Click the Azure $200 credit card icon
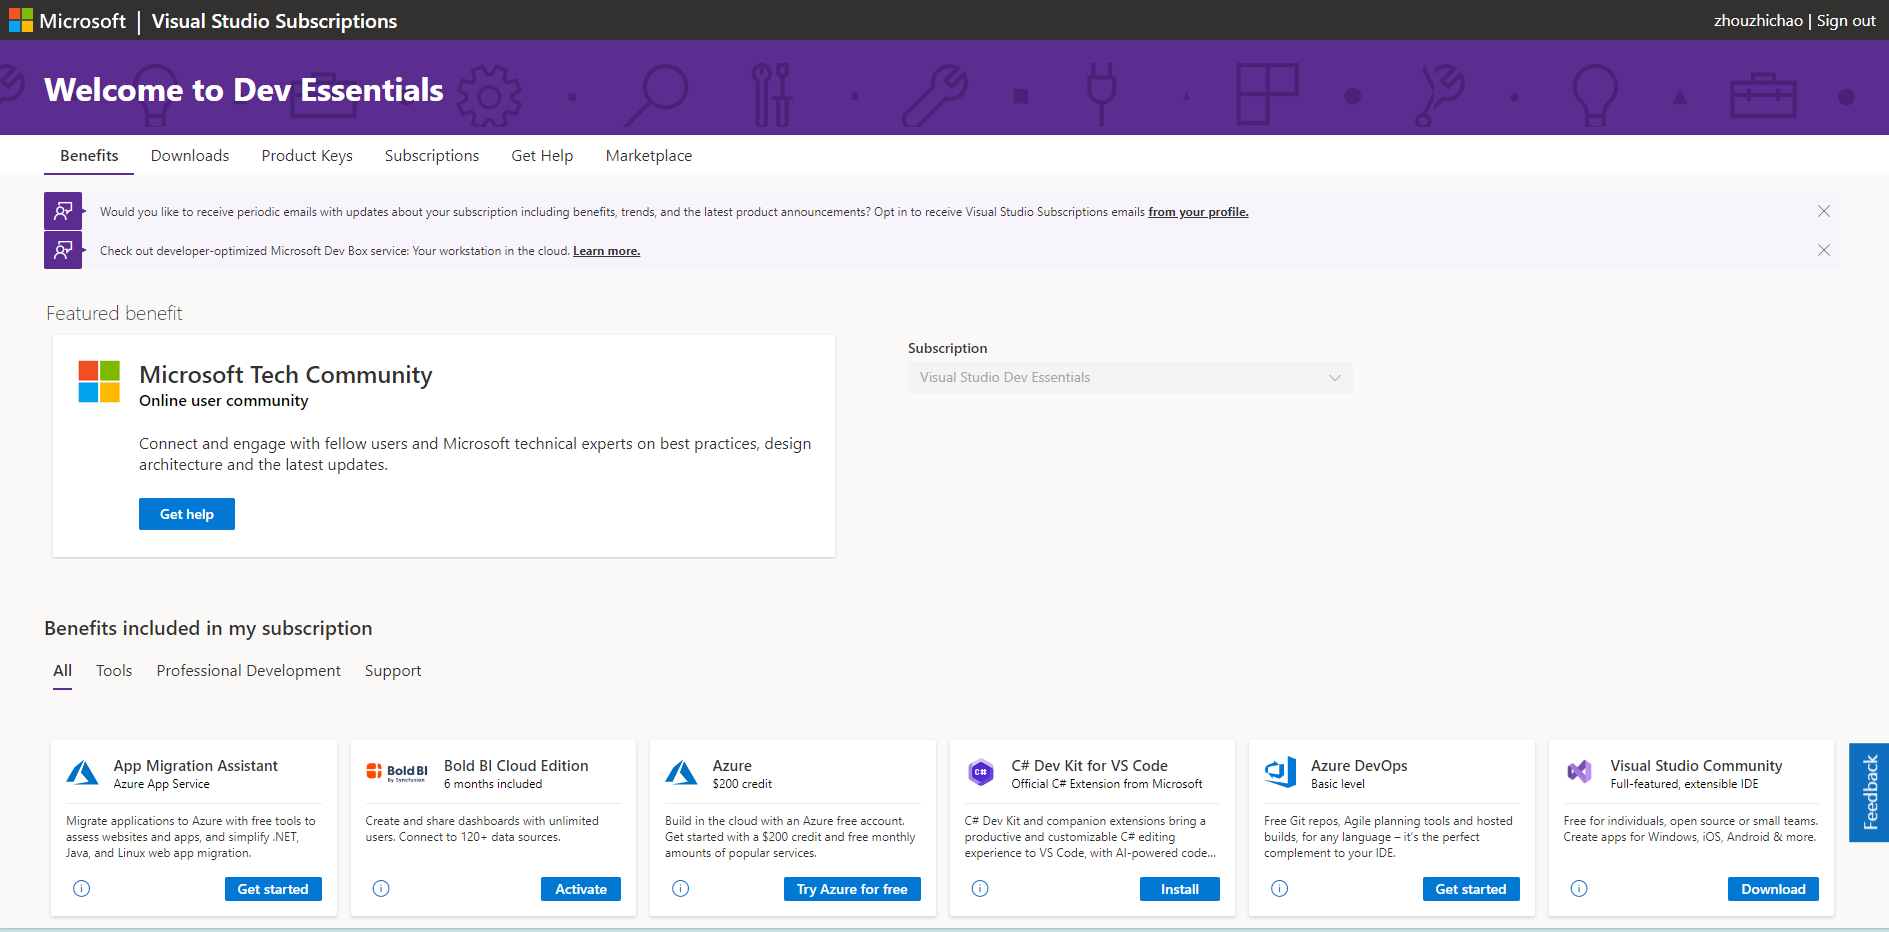This screenshot has width=1889, height=932. pos(682,773)
